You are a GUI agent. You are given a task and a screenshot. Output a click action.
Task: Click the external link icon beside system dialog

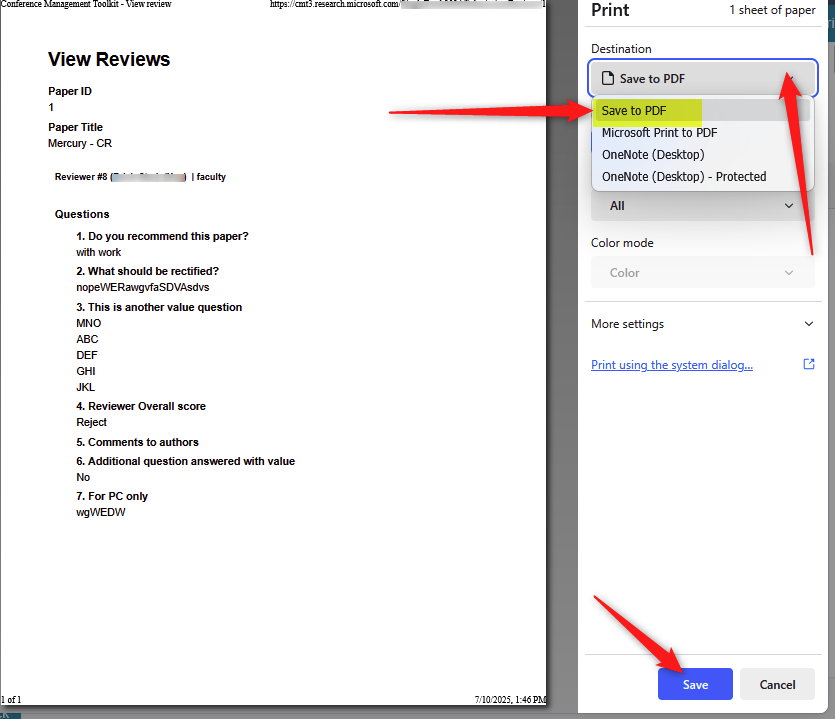809,364
